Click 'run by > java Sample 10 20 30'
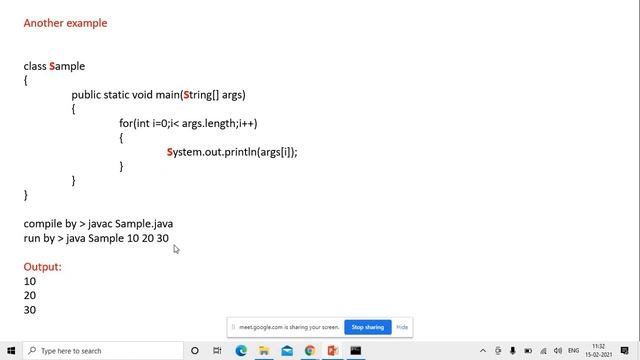The width and height of the screenshot is (640, 360). 96,238
